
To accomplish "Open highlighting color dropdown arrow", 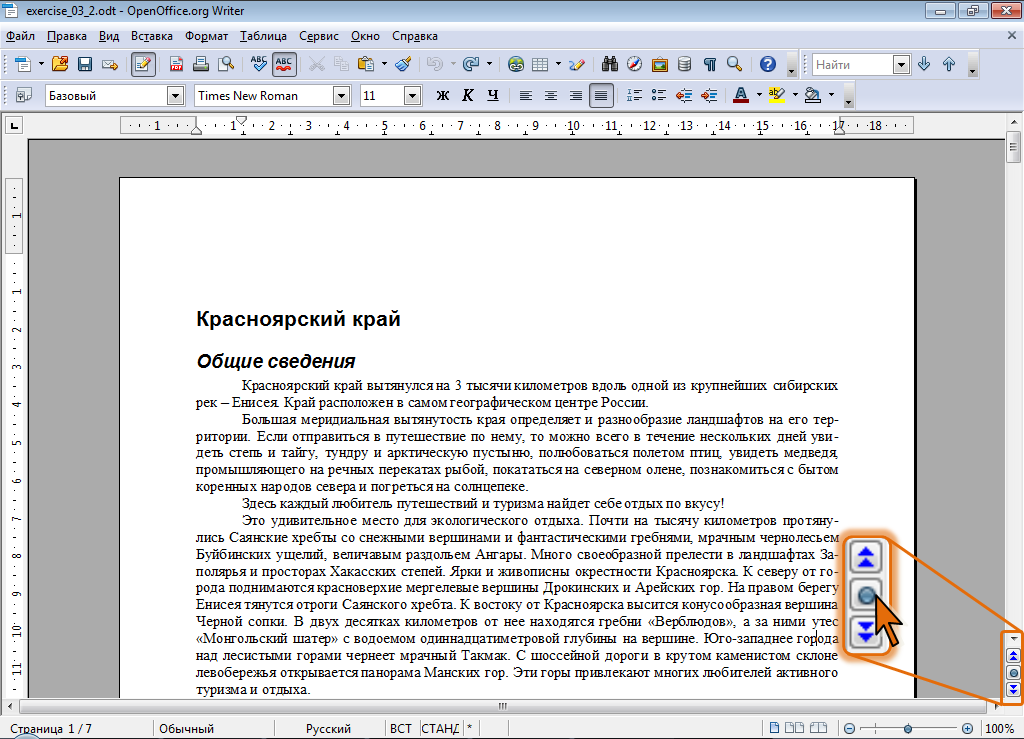I will (x=795, y=95).
